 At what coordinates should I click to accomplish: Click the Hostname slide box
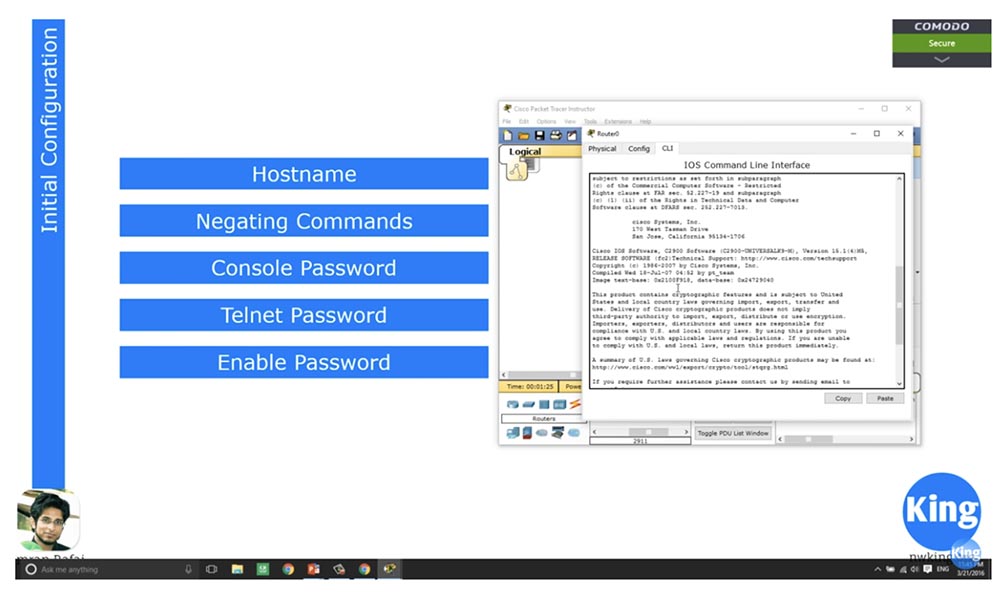pyautogui.click(x=304, y=174)
